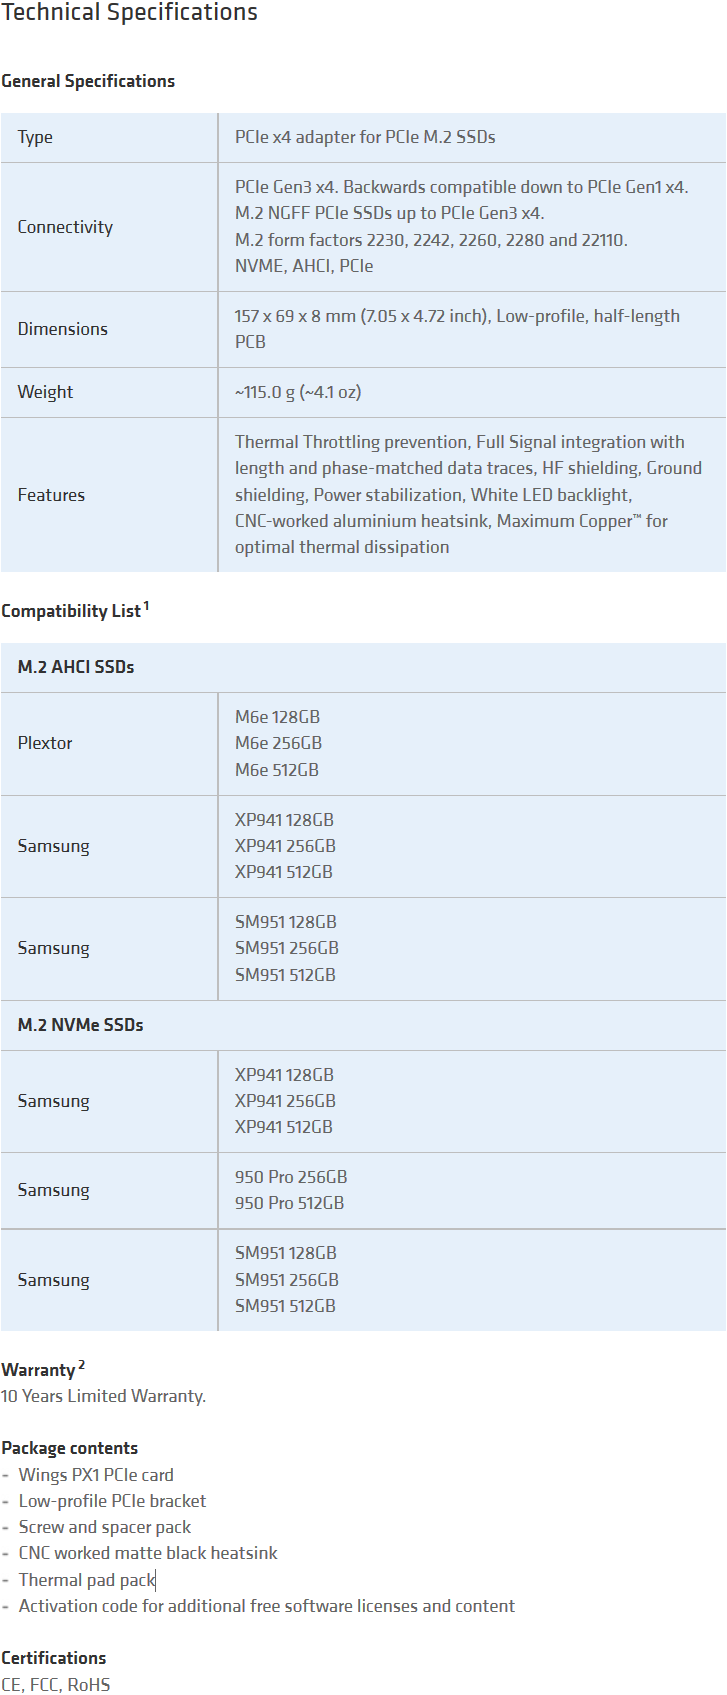This screenshot has width=727, height=1695.
Task: Click the M.2 NVMe SSDs section header
Action: point(80,1025)
